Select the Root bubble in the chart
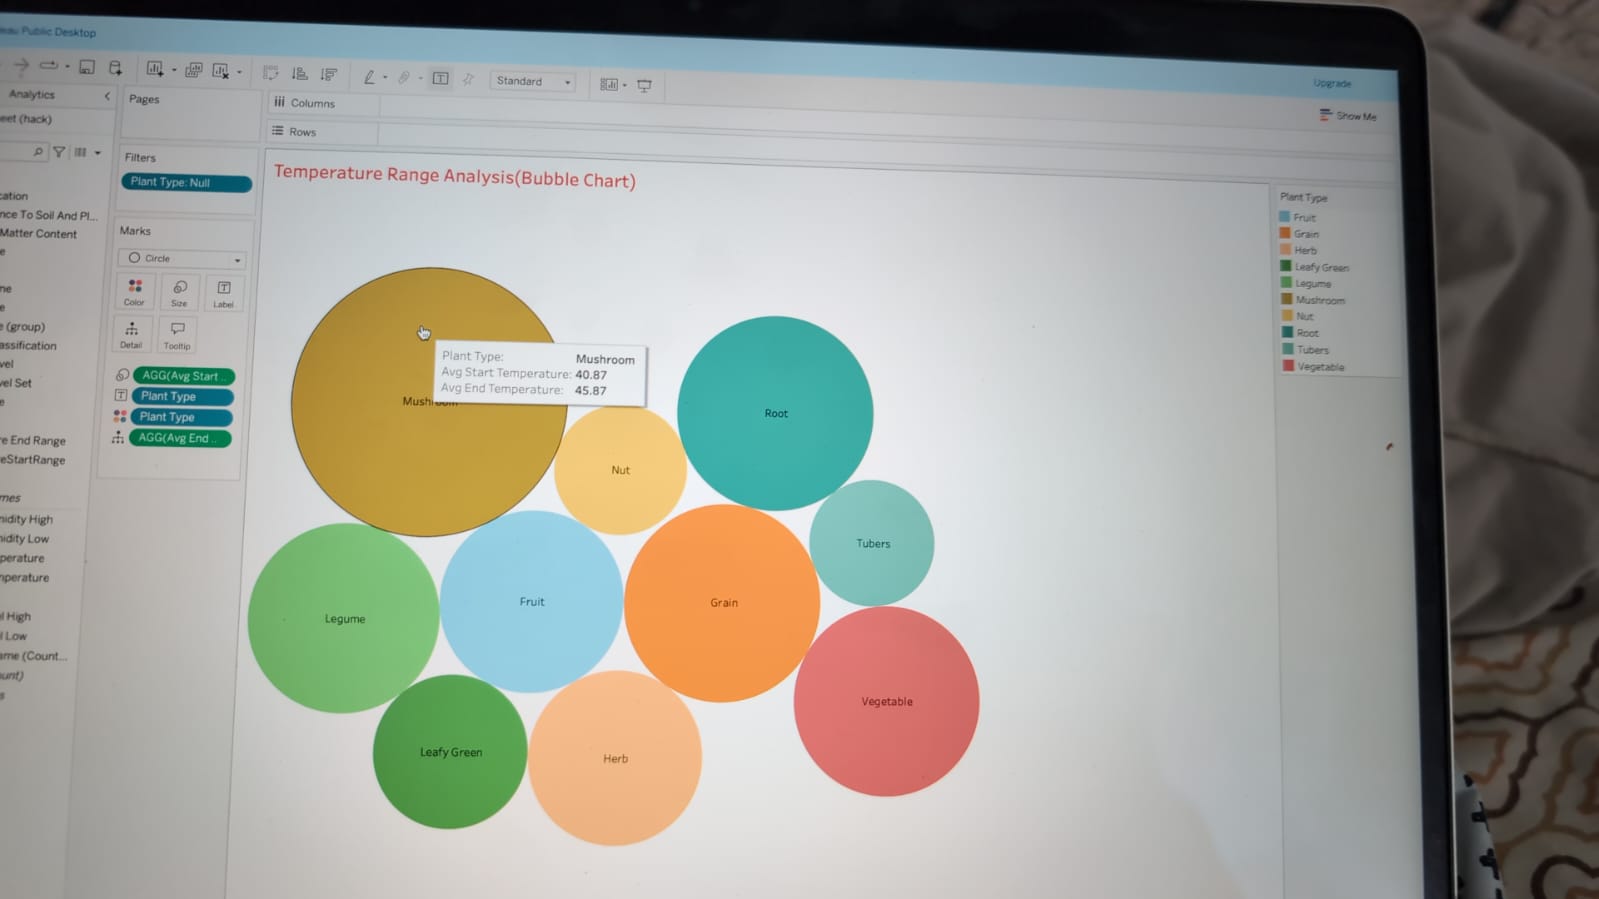The width and height of the screenshot is (1599, 899). pyautogui.click(x=775, y=413)
